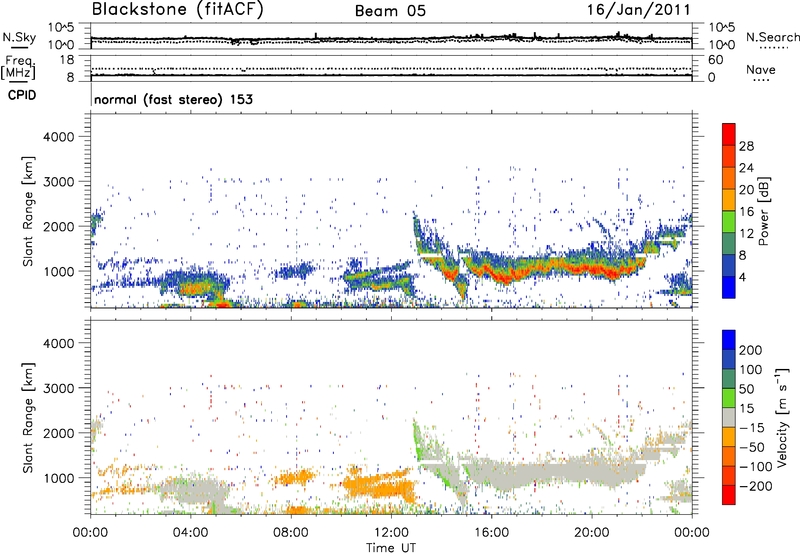
Task: Click the '10^5' label on the left noise axis
Action: coord(61,28)
